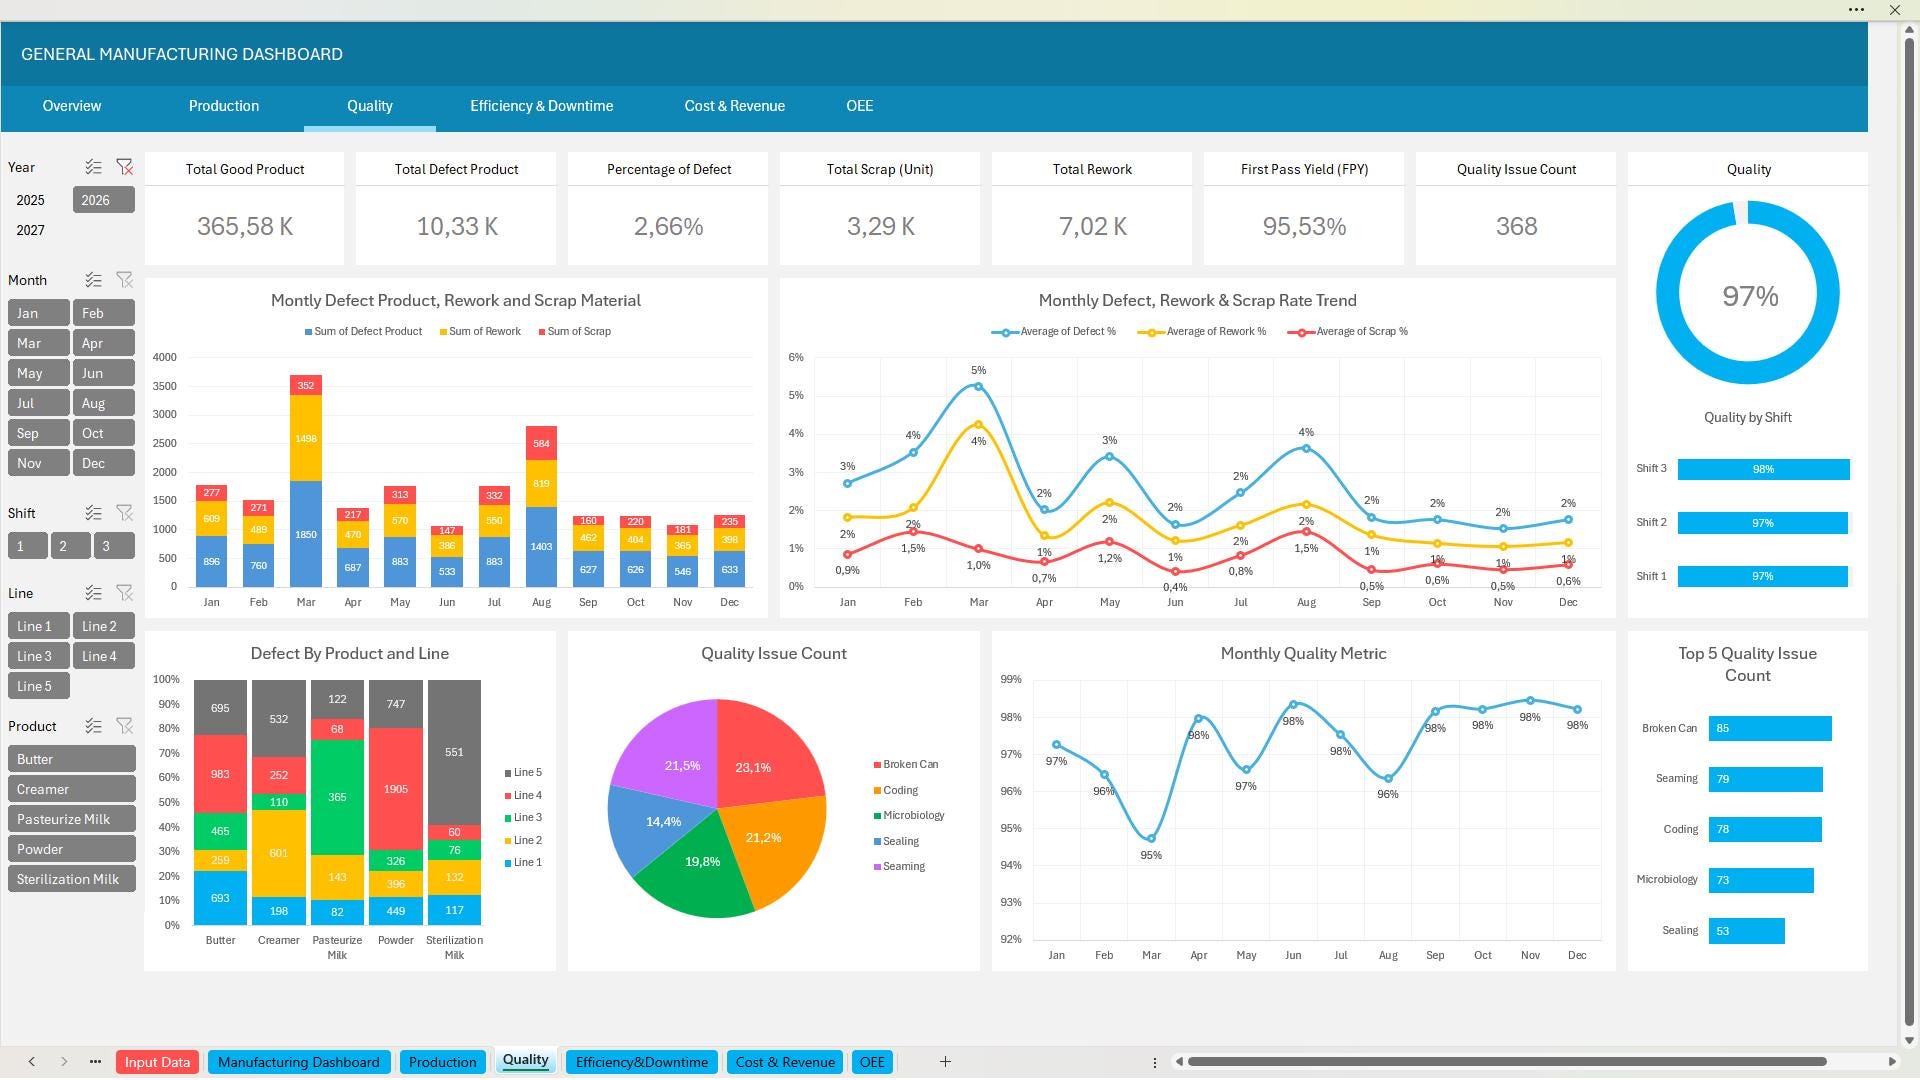Switch to Cost & Revenue sheet tab

[x=785, y=1062]
